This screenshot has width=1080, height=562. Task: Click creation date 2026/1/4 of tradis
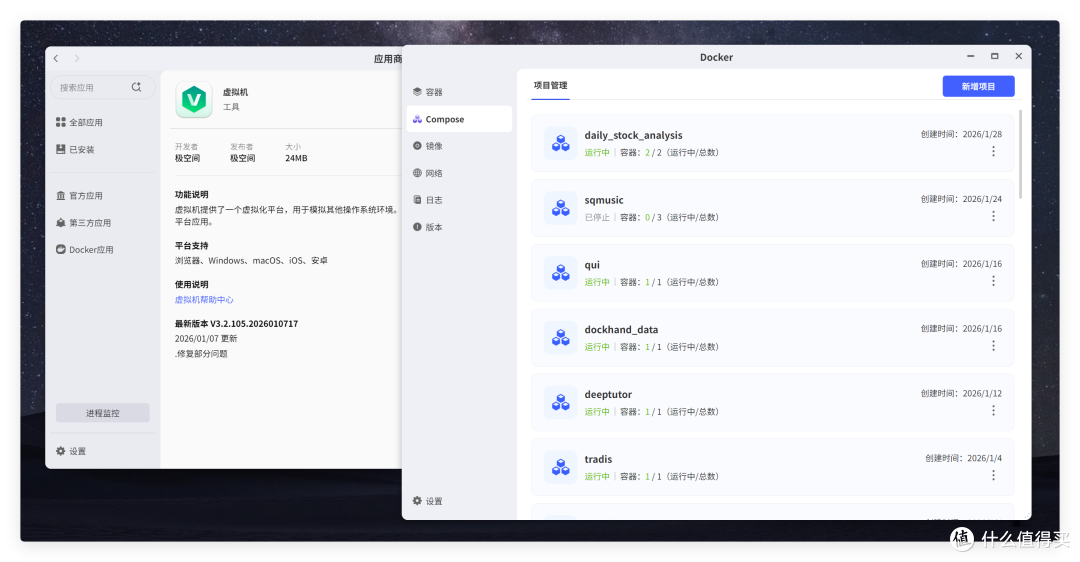pos(984,458)
